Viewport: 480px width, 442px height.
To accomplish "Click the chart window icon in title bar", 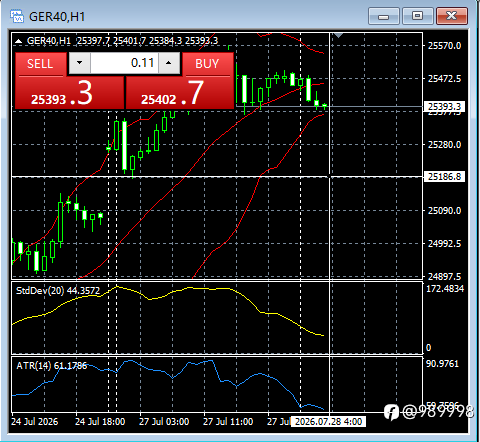I will tap(17, 16).
